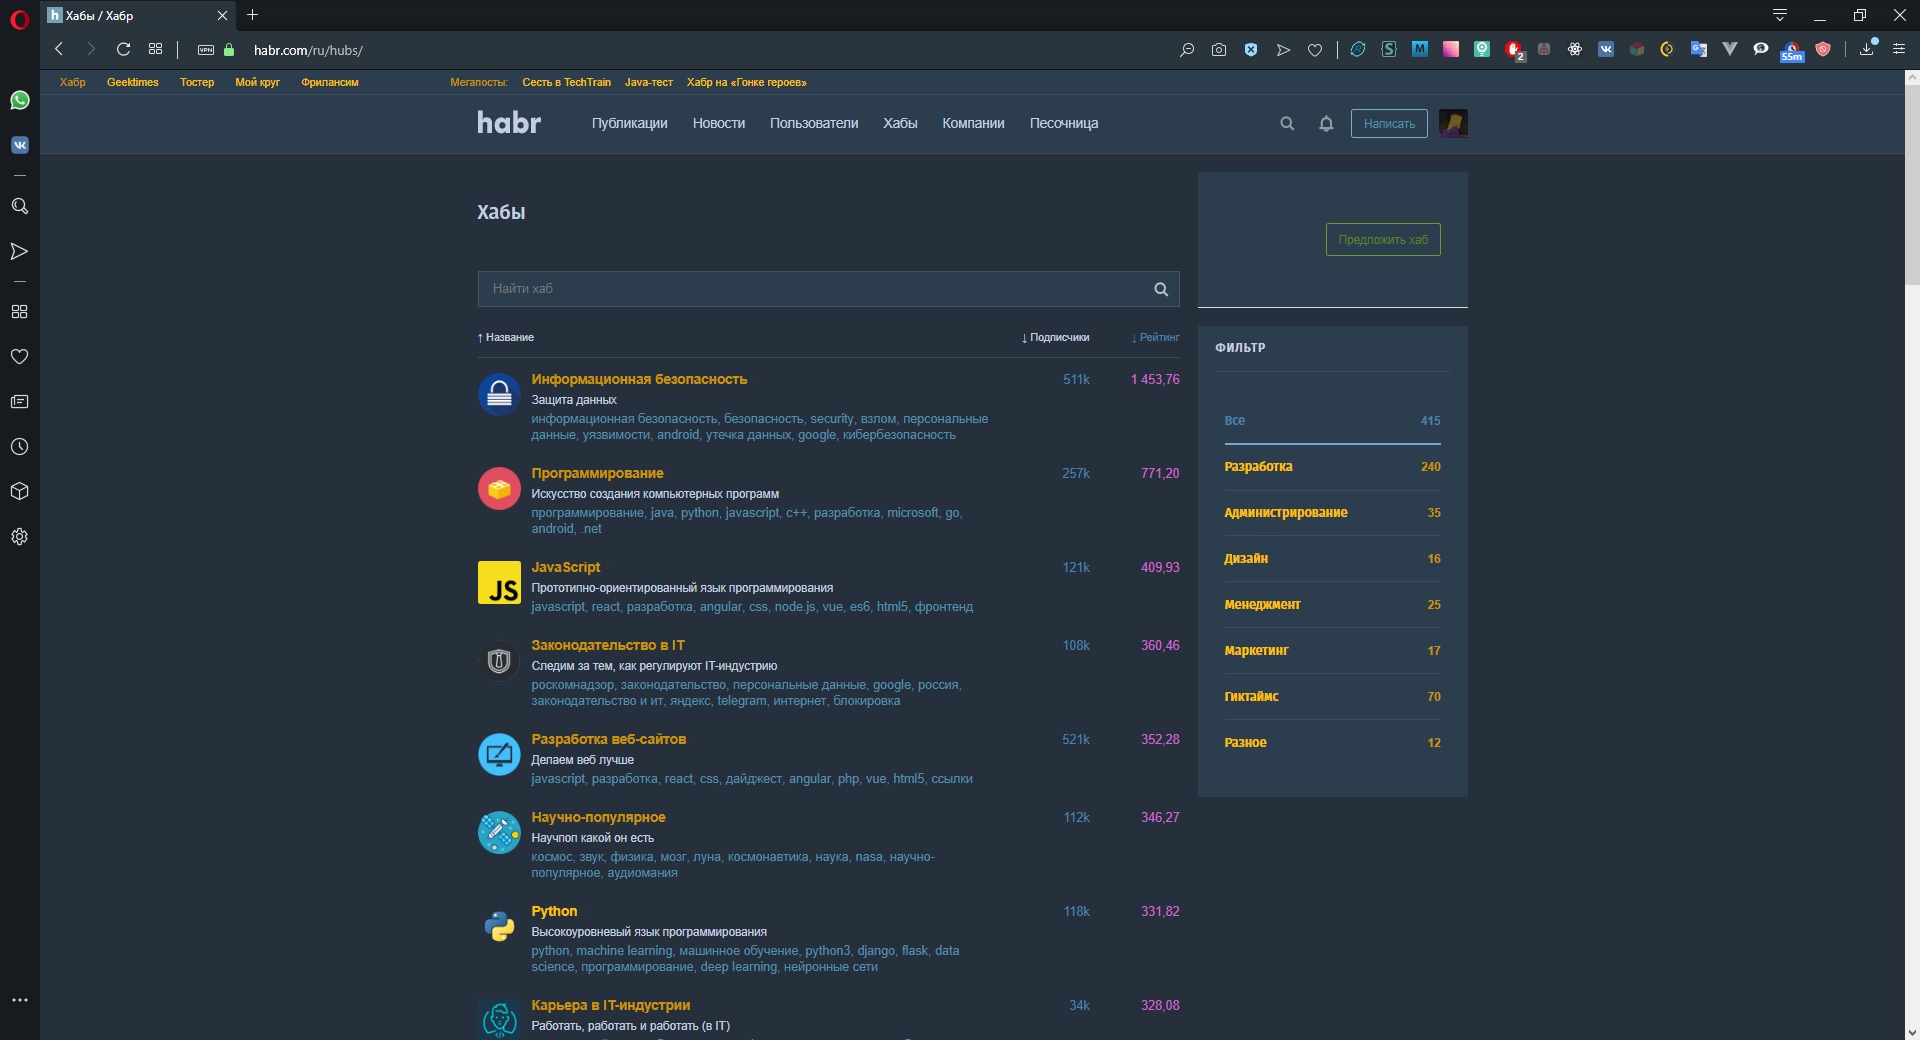Click the Предложить хаб button

[1383, 239]
